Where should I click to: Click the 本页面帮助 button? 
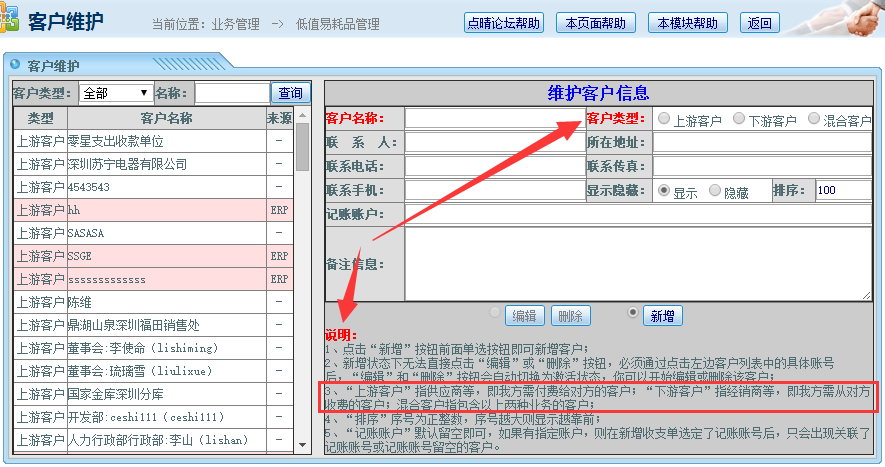click(595, 23)
